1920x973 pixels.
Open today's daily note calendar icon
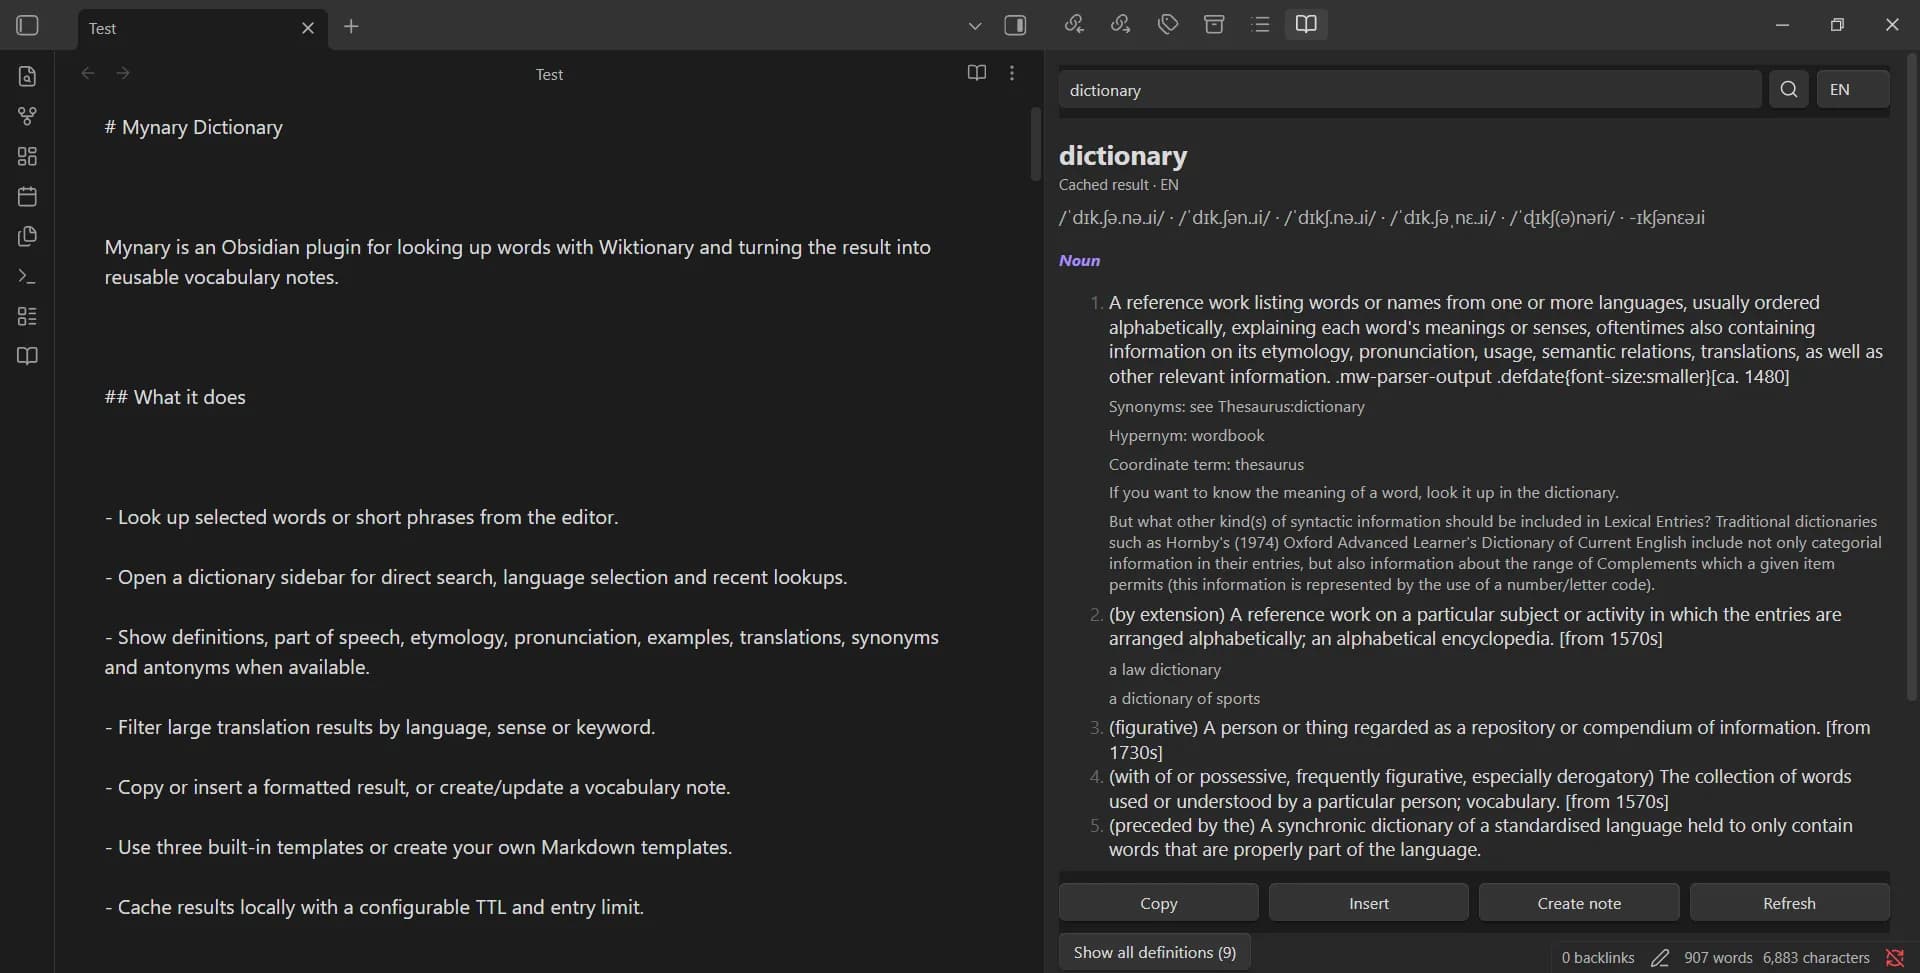tap(27, 196)
